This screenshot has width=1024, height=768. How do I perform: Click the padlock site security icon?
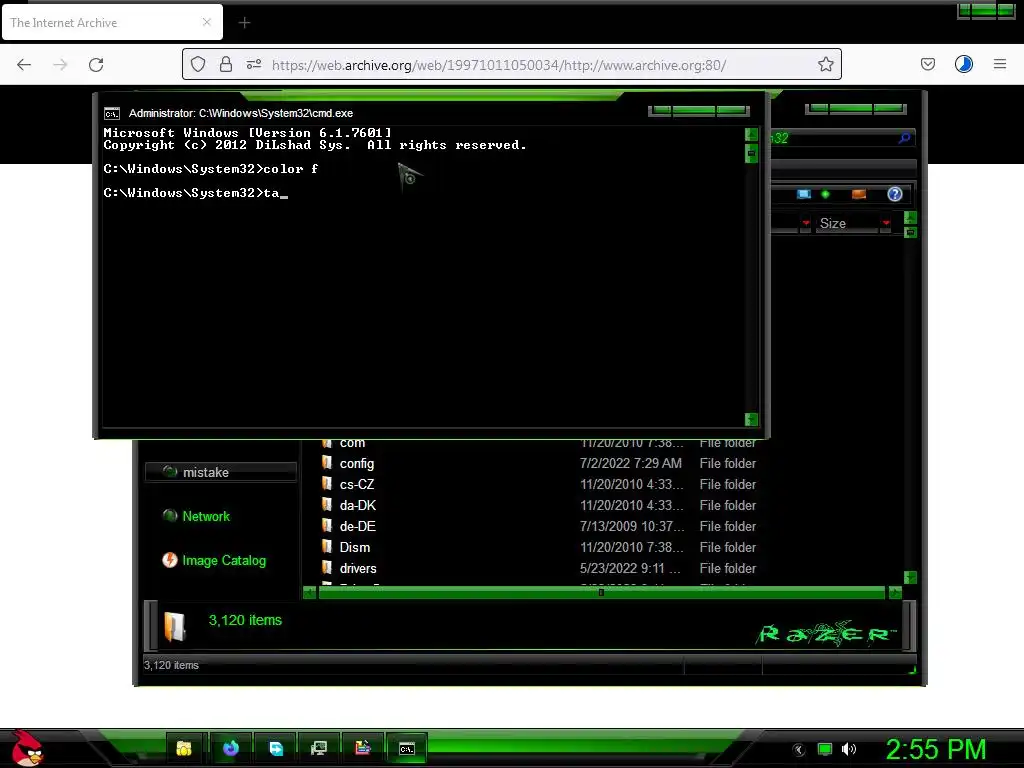pyautogui.click(x=225, y=64)
